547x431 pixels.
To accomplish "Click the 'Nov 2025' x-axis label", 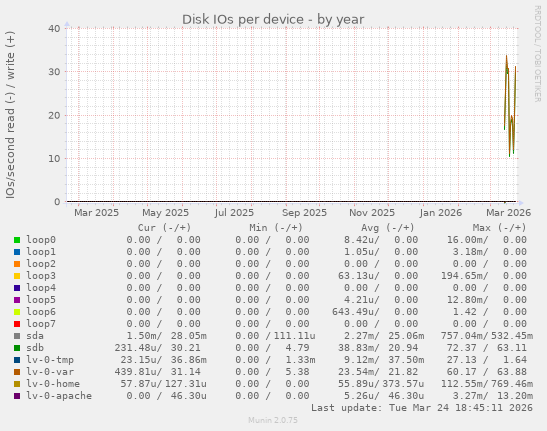I will [x=372, y=213].
